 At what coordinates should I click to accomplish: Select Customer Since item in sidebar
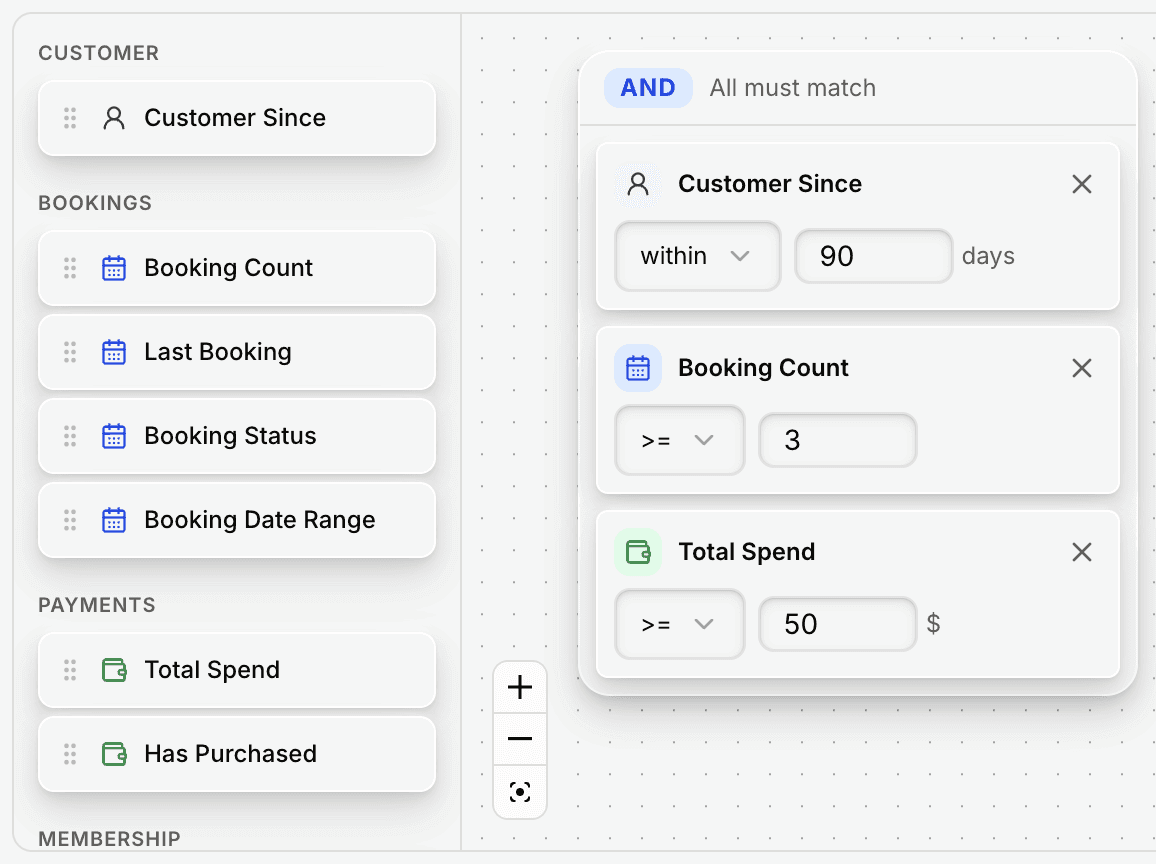237,118
